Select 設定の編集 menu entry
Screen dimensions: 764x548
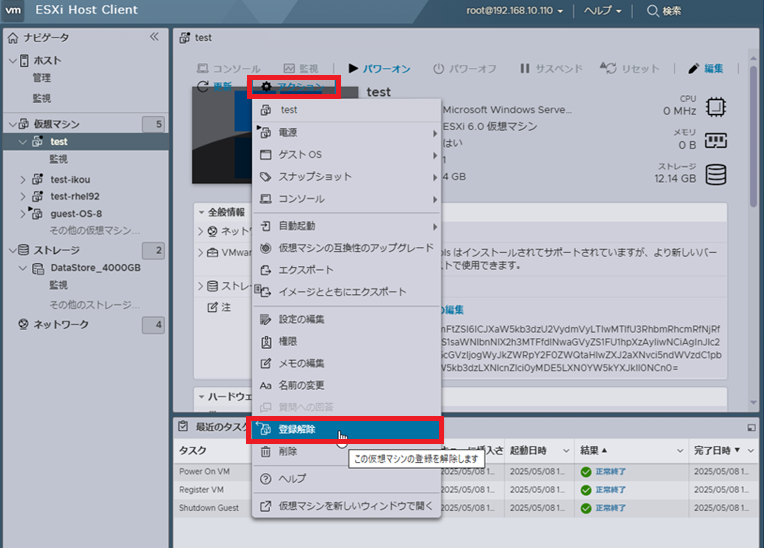346,319
